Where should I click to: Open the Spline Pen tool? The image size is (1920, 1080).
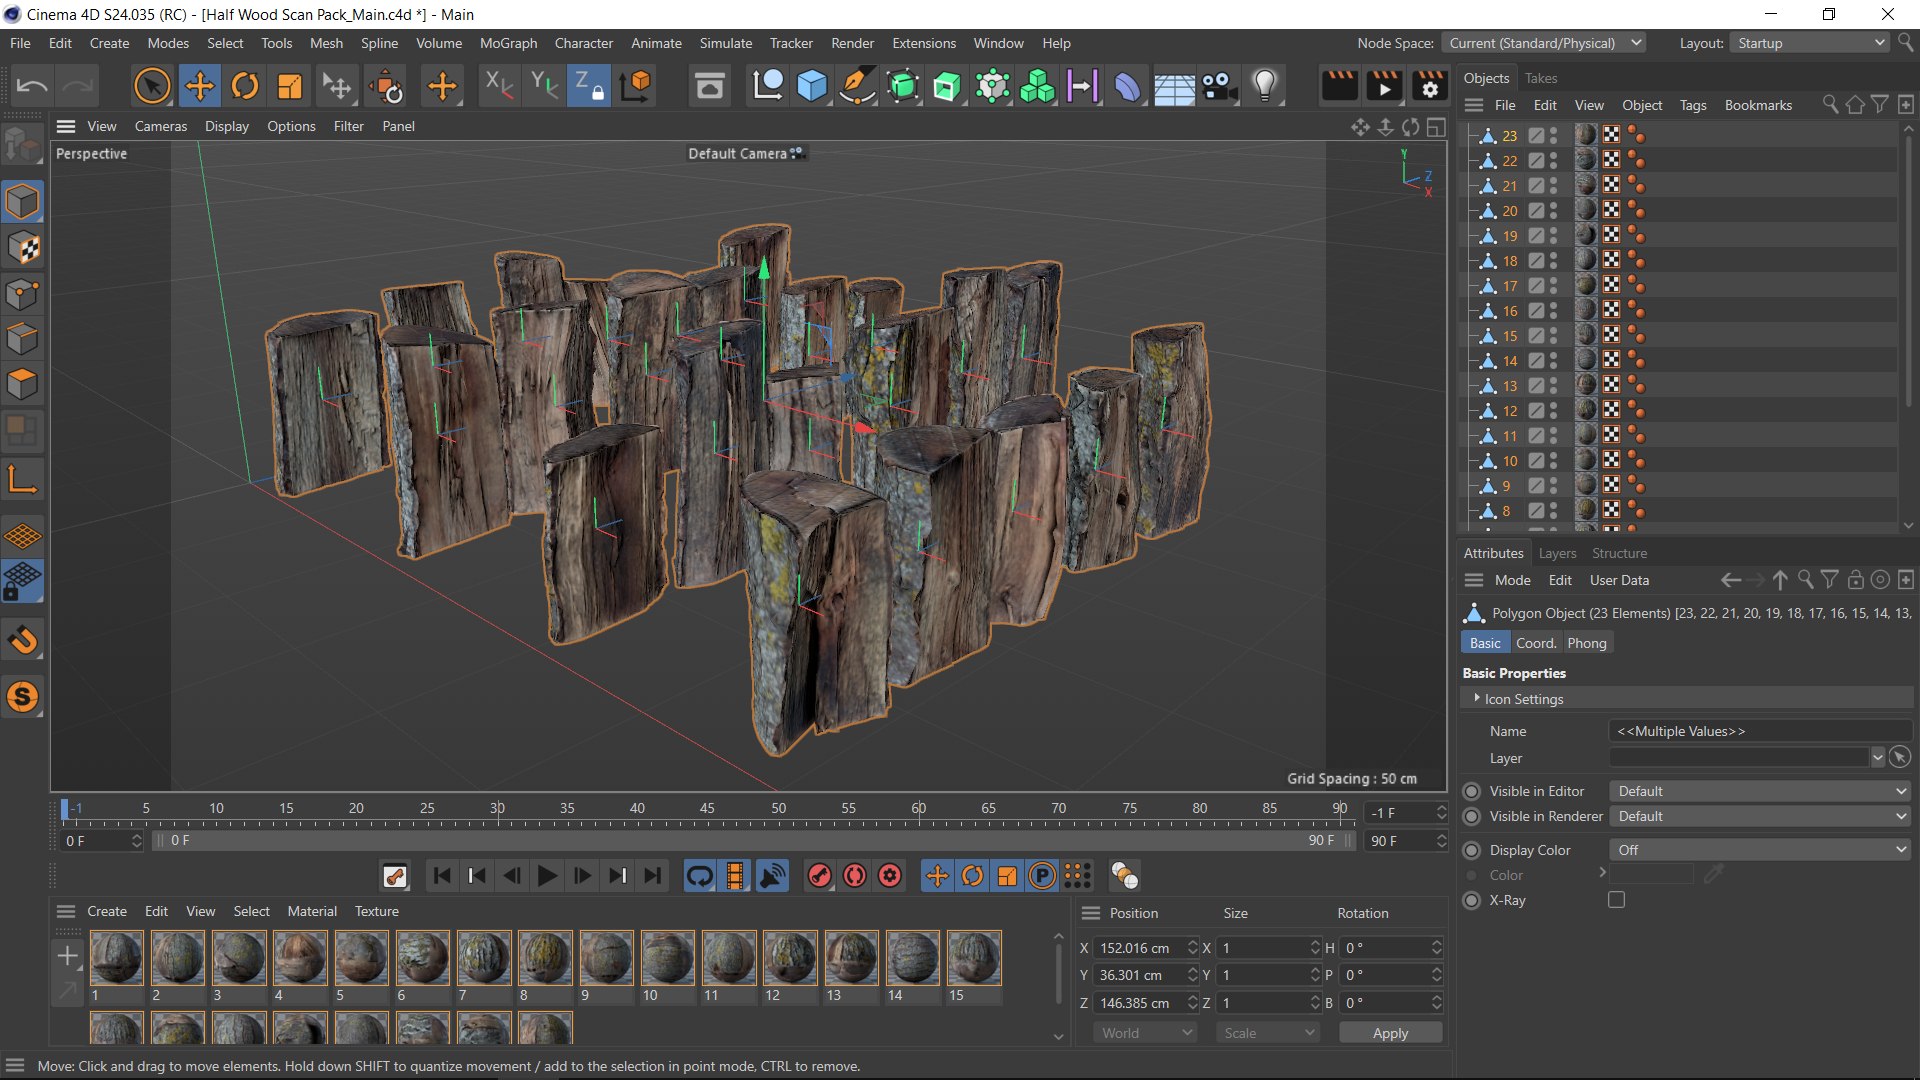coord(857,86)
